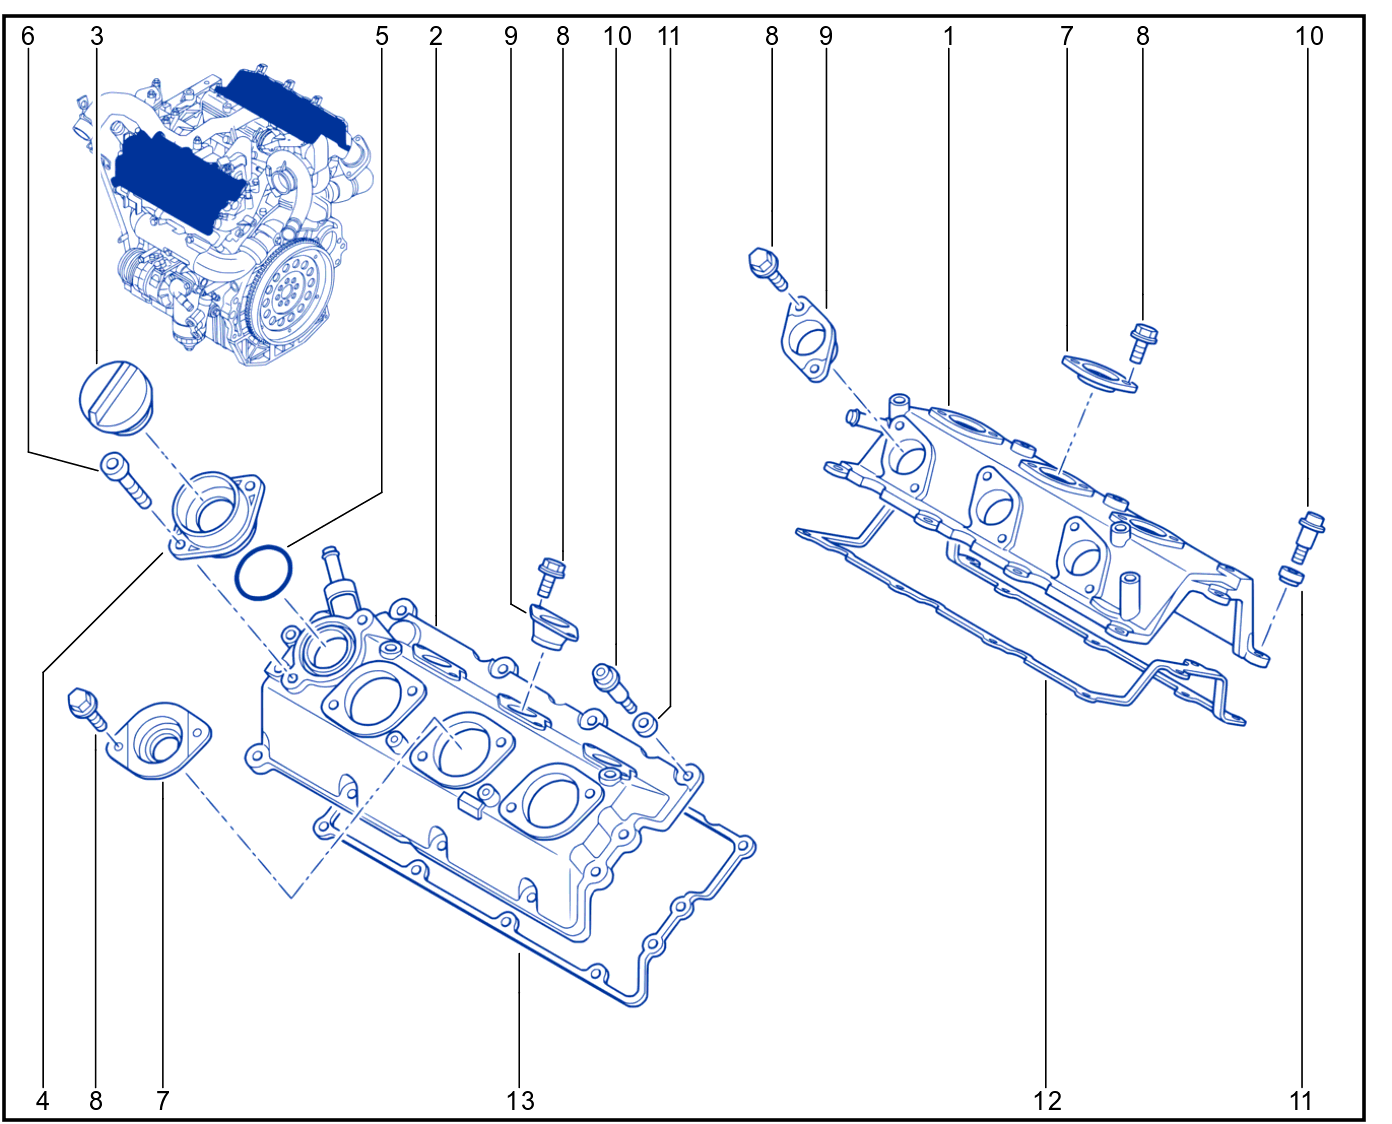Select the oval flange bracket on right cover
The height and width of the screenshot is (1124, 1392).
807,338
